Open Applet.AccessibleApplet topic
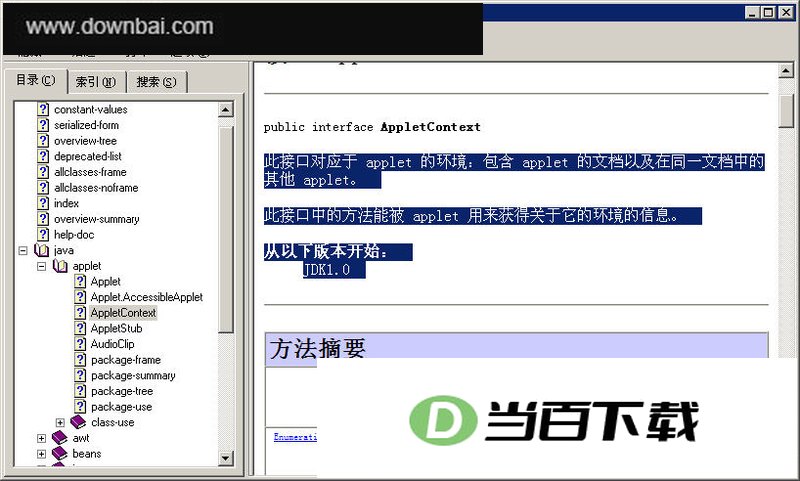Screen dimensions: 800x481 pyautogui.click(x=146, y=297)
